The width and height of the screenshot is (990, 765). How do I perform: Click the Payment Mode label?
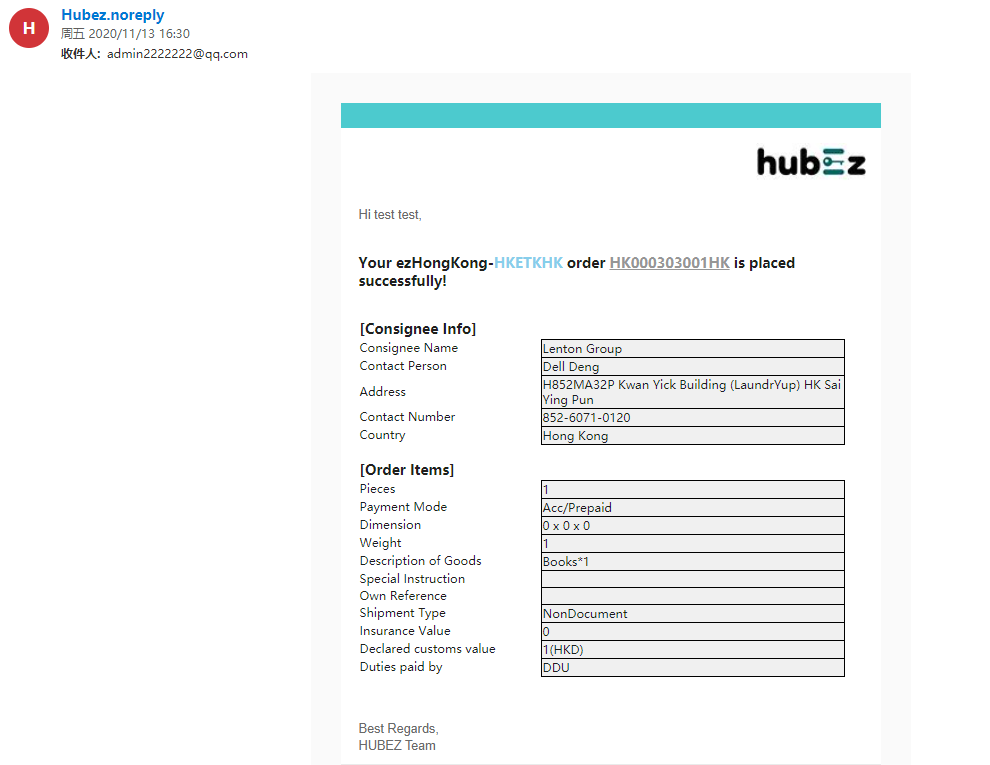(x=403, y=506)
